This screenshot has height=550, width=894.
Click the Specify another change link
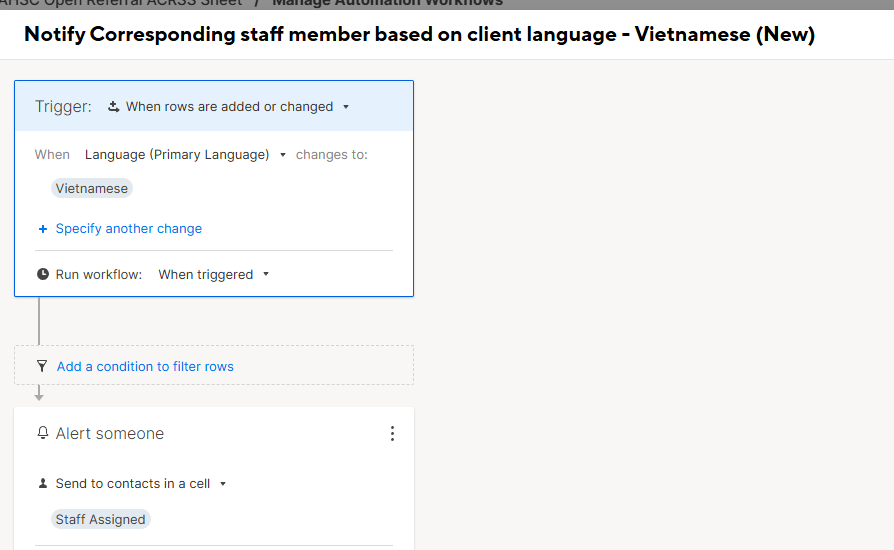[129, 229]
